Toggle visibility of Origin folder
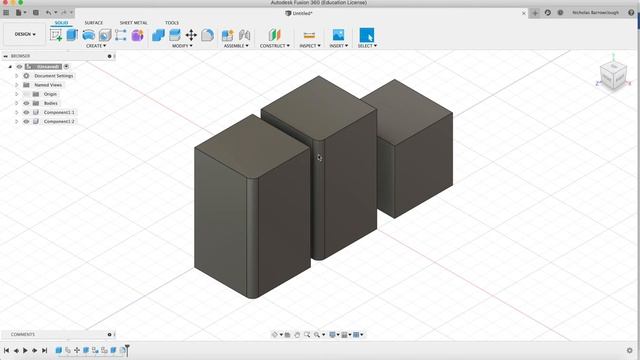 [x=27, y=94]
